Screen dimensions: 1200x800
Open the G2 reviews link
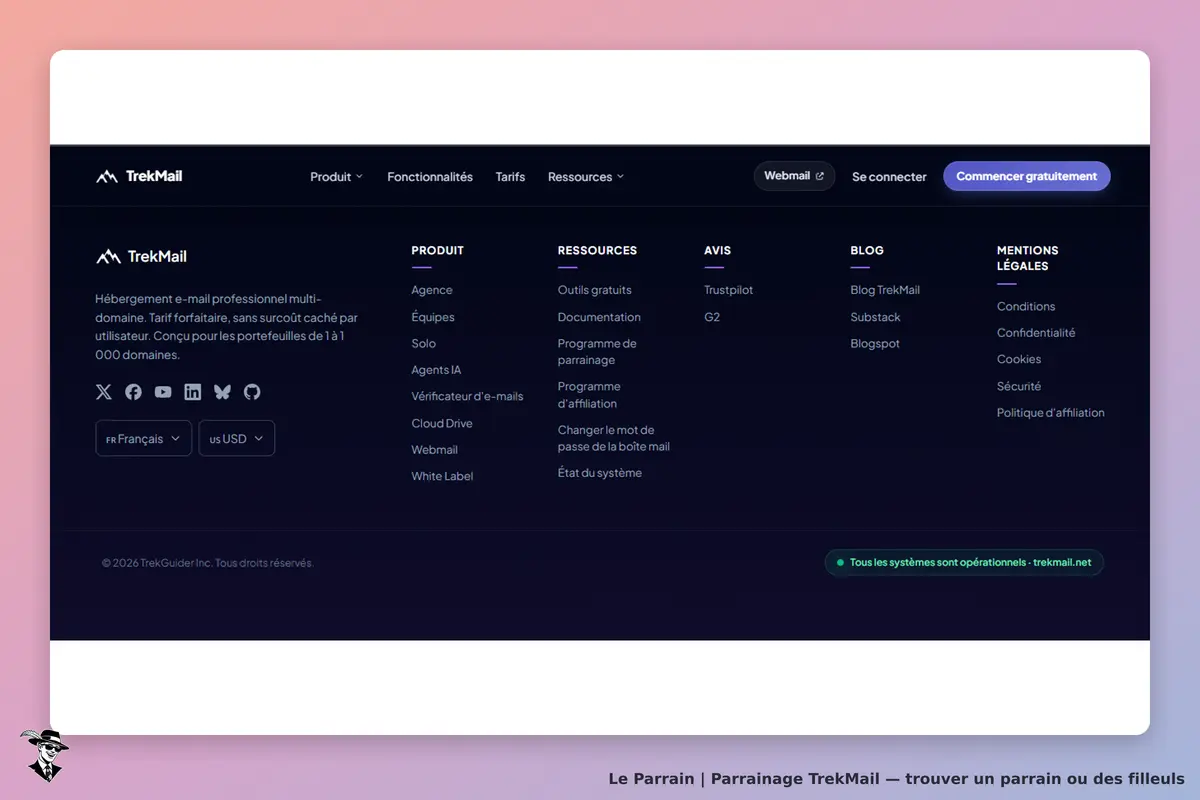pyautogui.click(x=712, y=317)
